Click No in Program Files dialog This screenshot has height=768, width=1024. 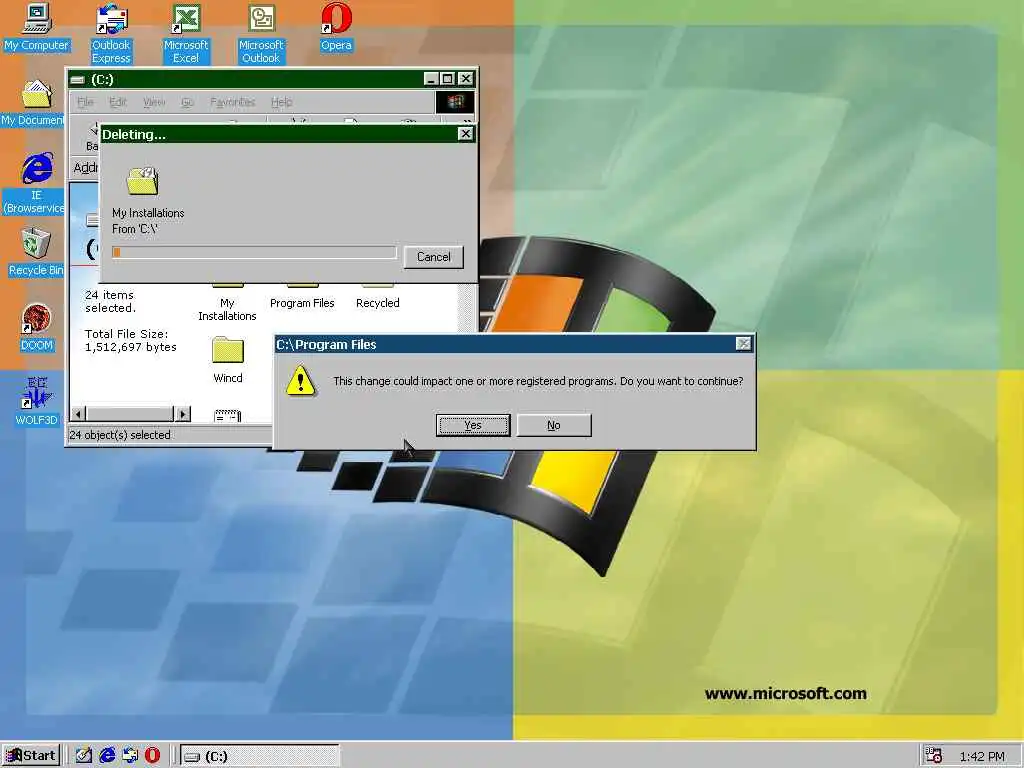click(x=554, y=425)
